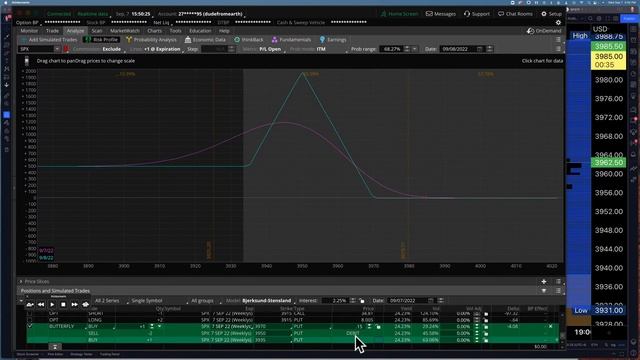Click the SPX symbol input field
The width and height of the screenshot is (640, 360).
(x=36, y=49)
